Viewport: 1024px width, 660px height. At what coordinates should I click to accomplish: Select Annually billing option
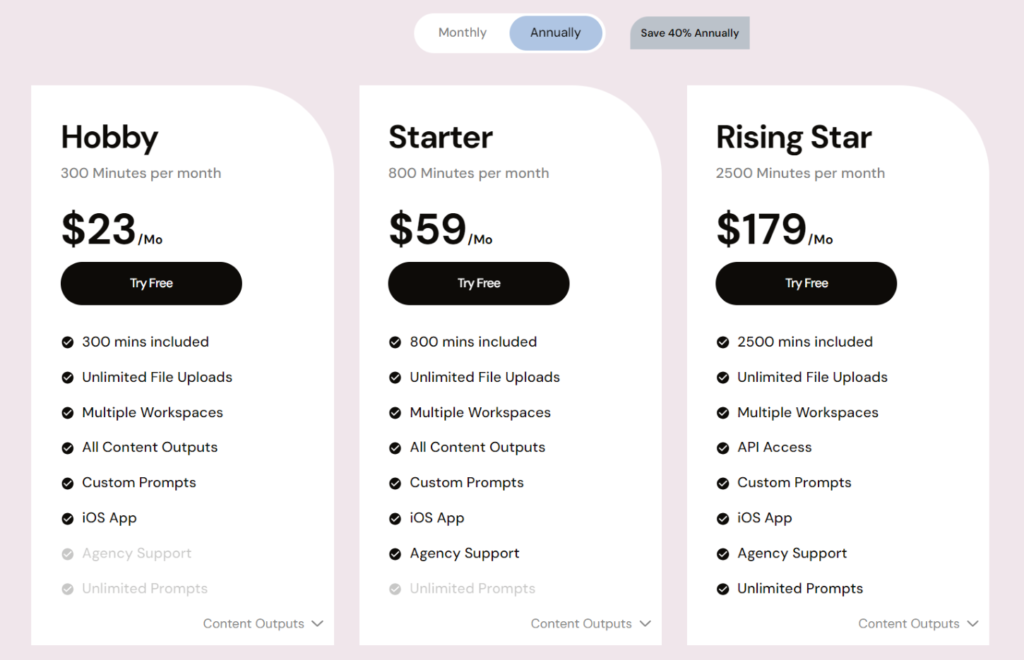click(x=555, y=33)
